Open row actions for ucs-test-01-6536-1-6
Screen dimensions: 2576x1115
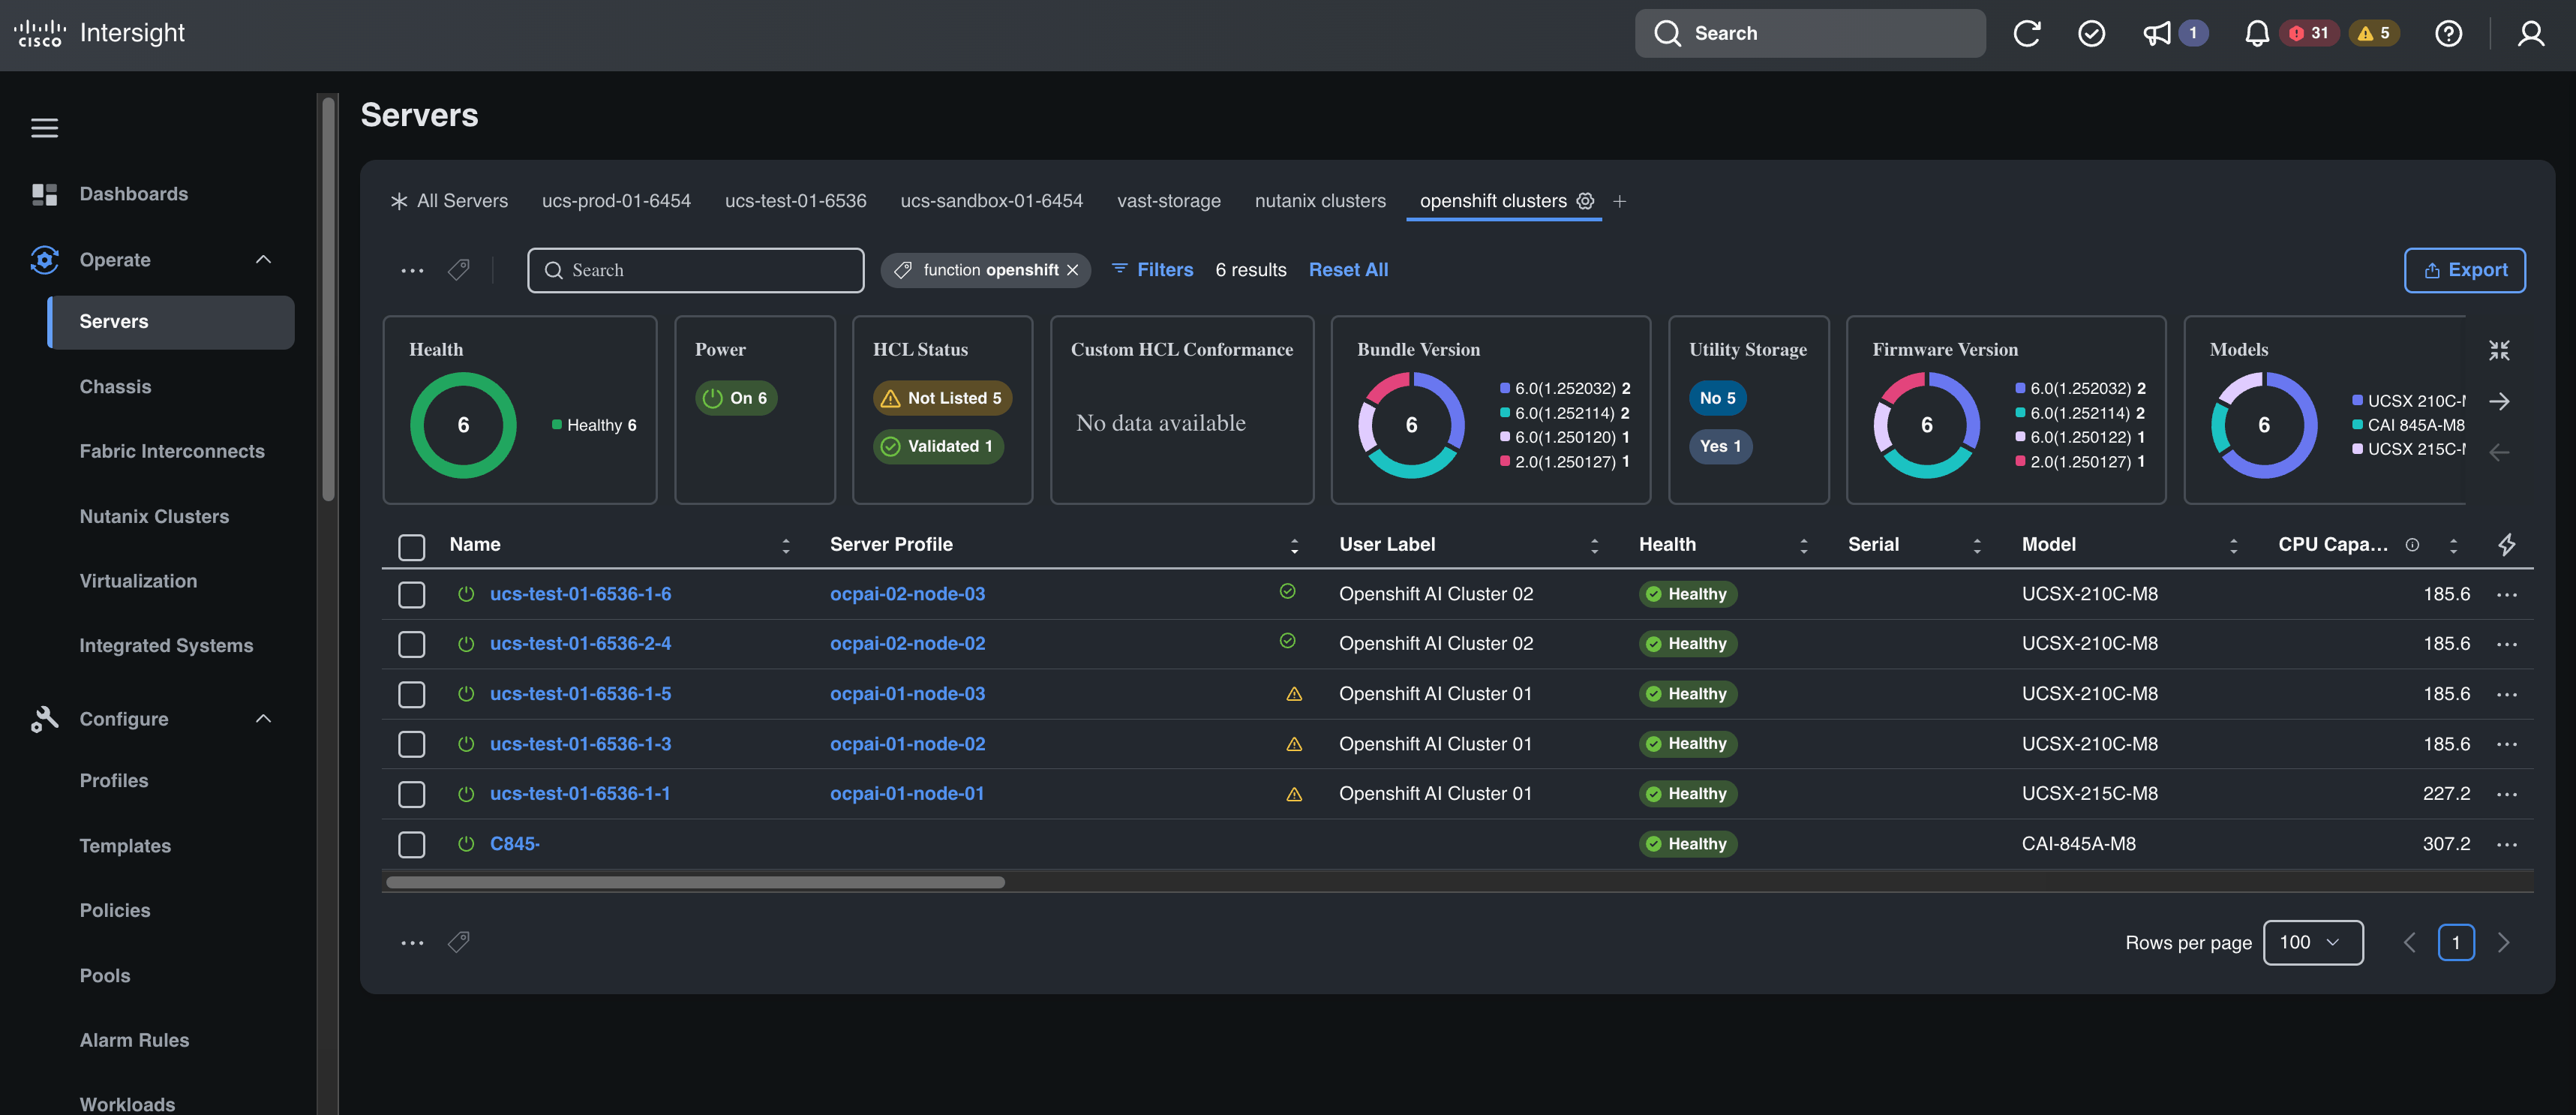[2506, 594]
